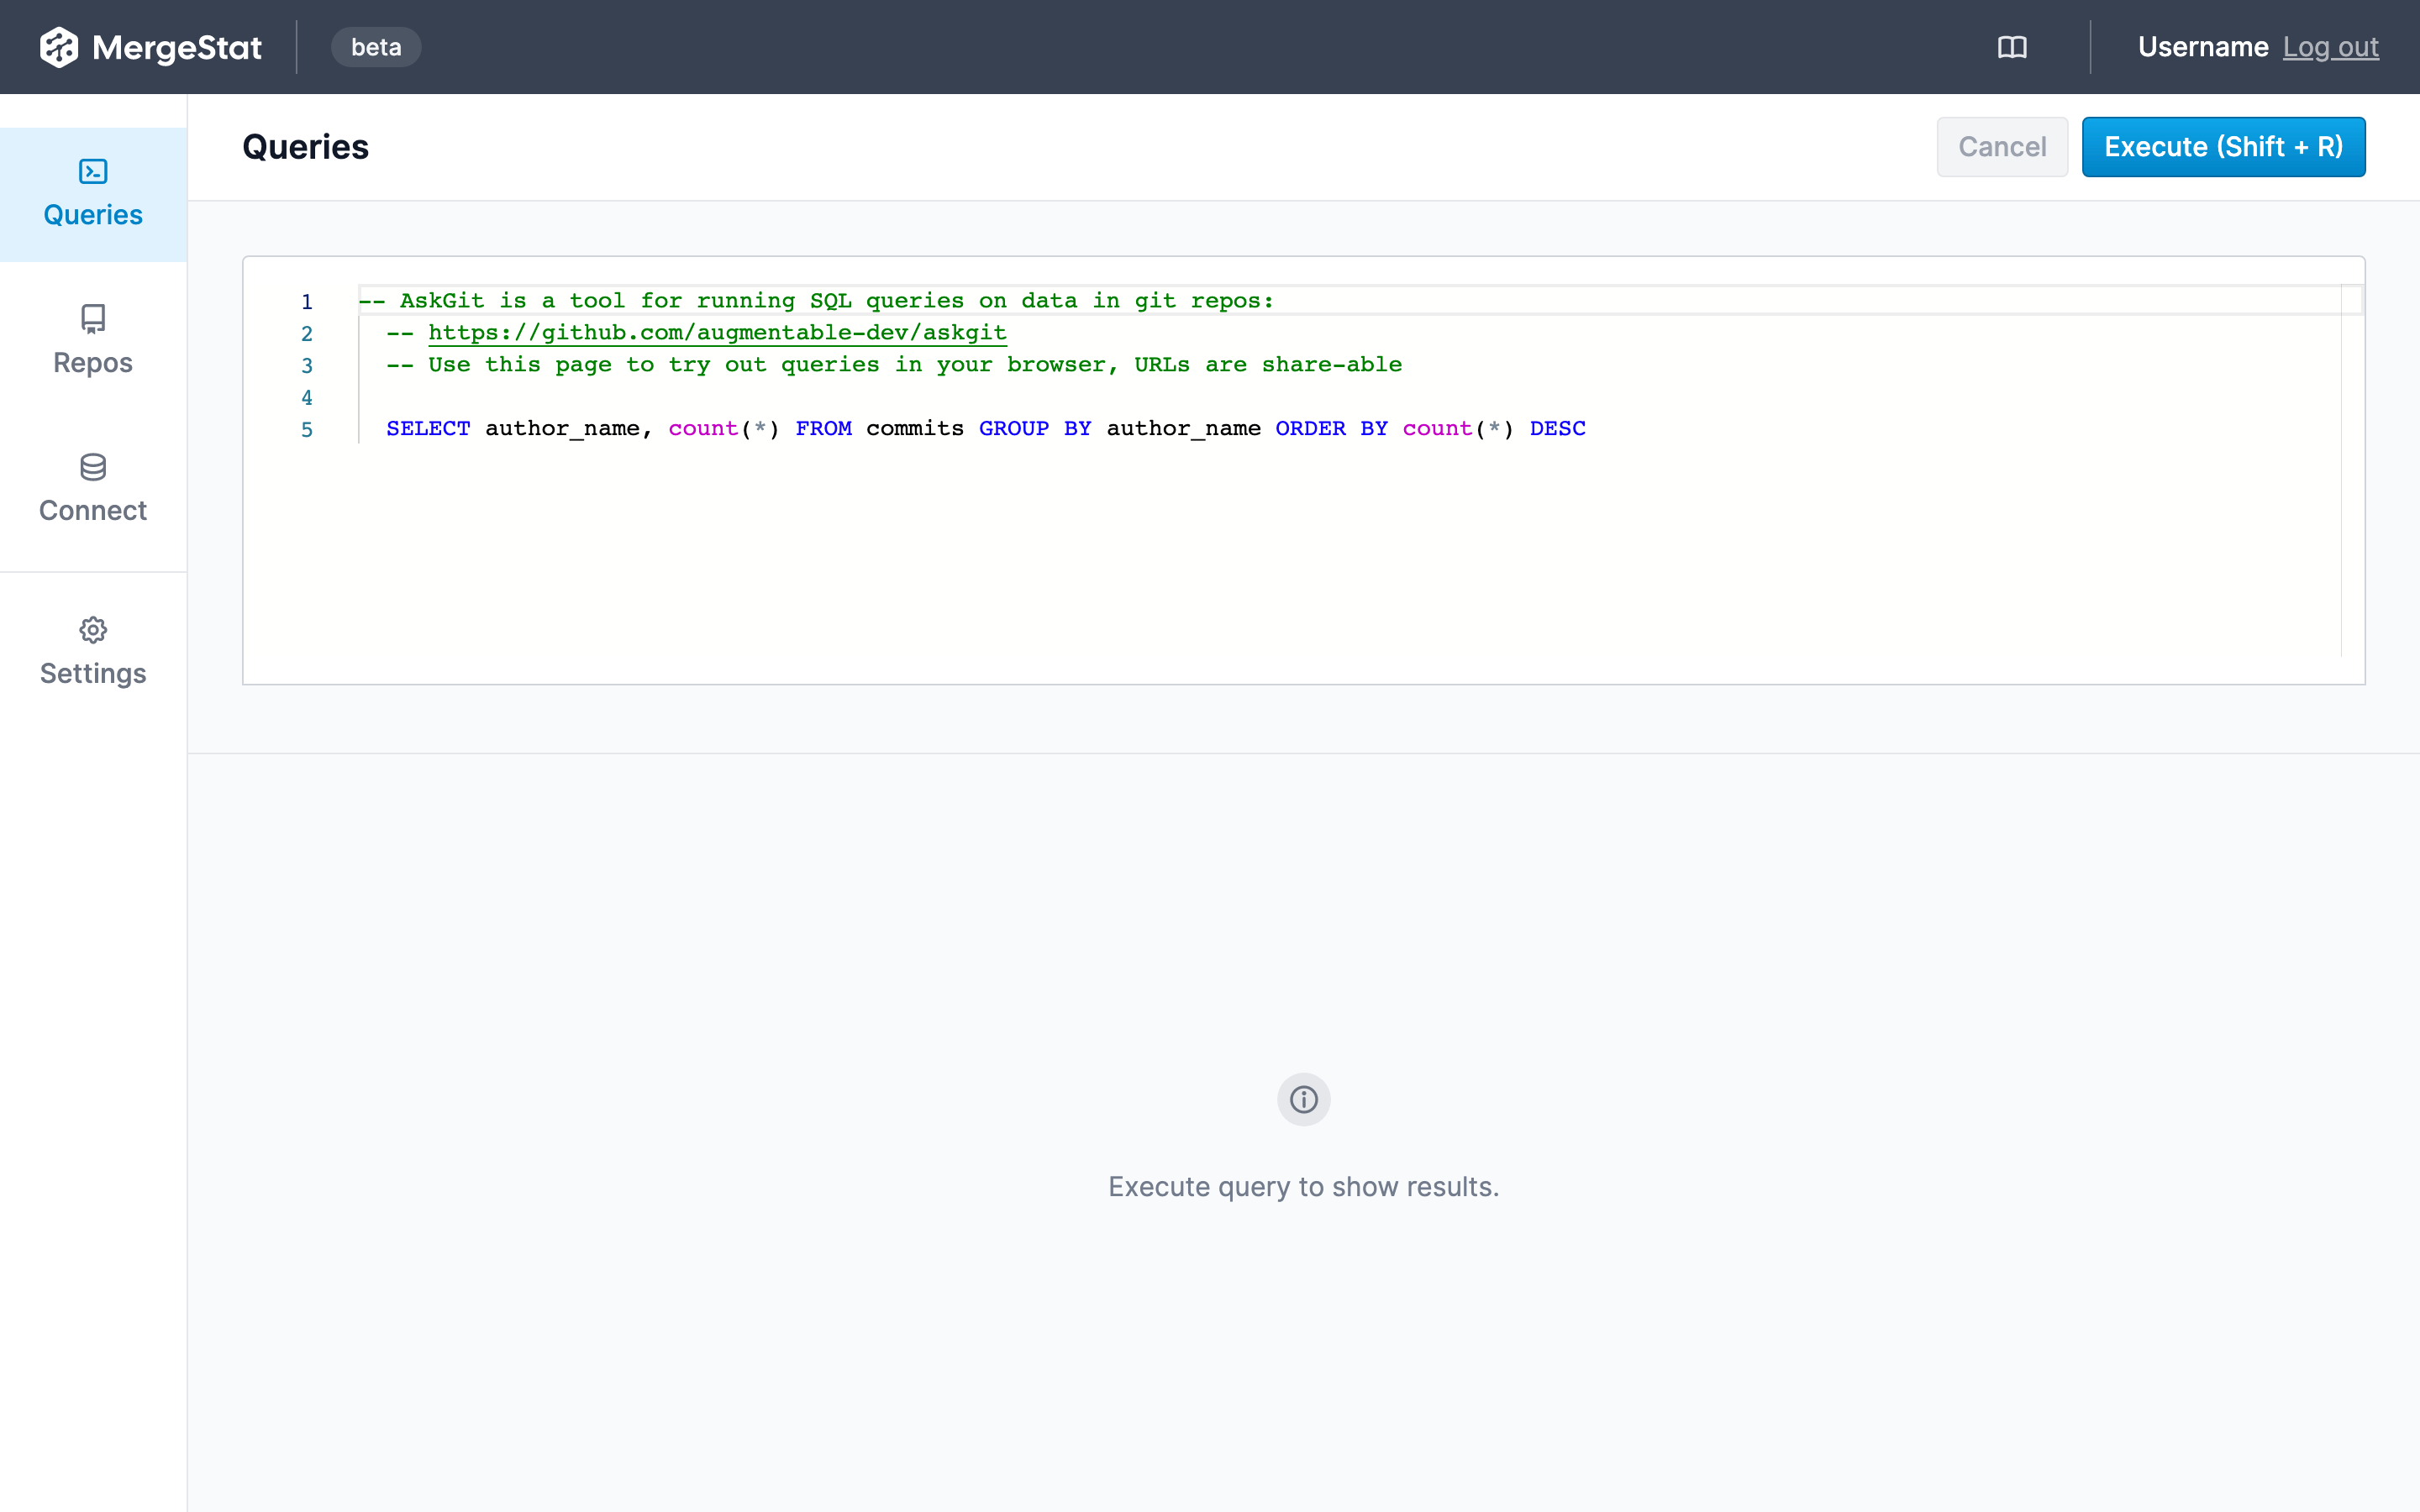
Task: Open Connect via the database icon
Action: [x=93, y=466]
